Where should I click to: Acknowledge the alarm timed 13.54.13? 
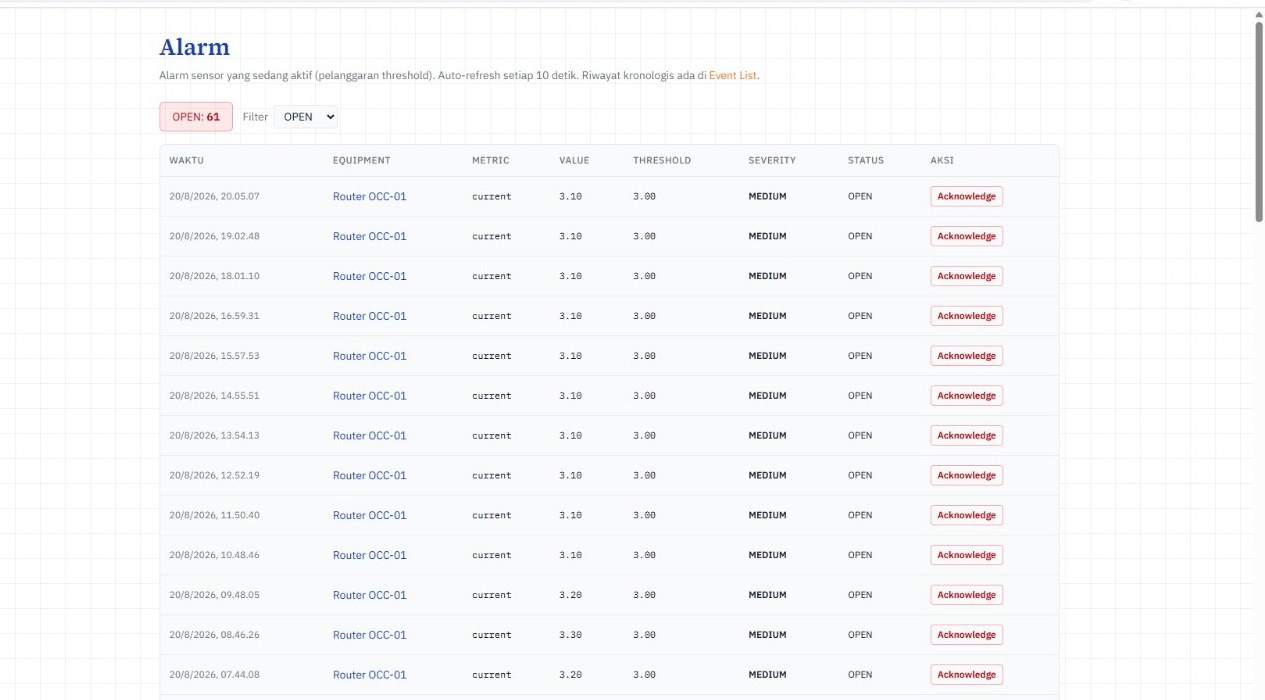pyautogui.click(x=966, y=436)
